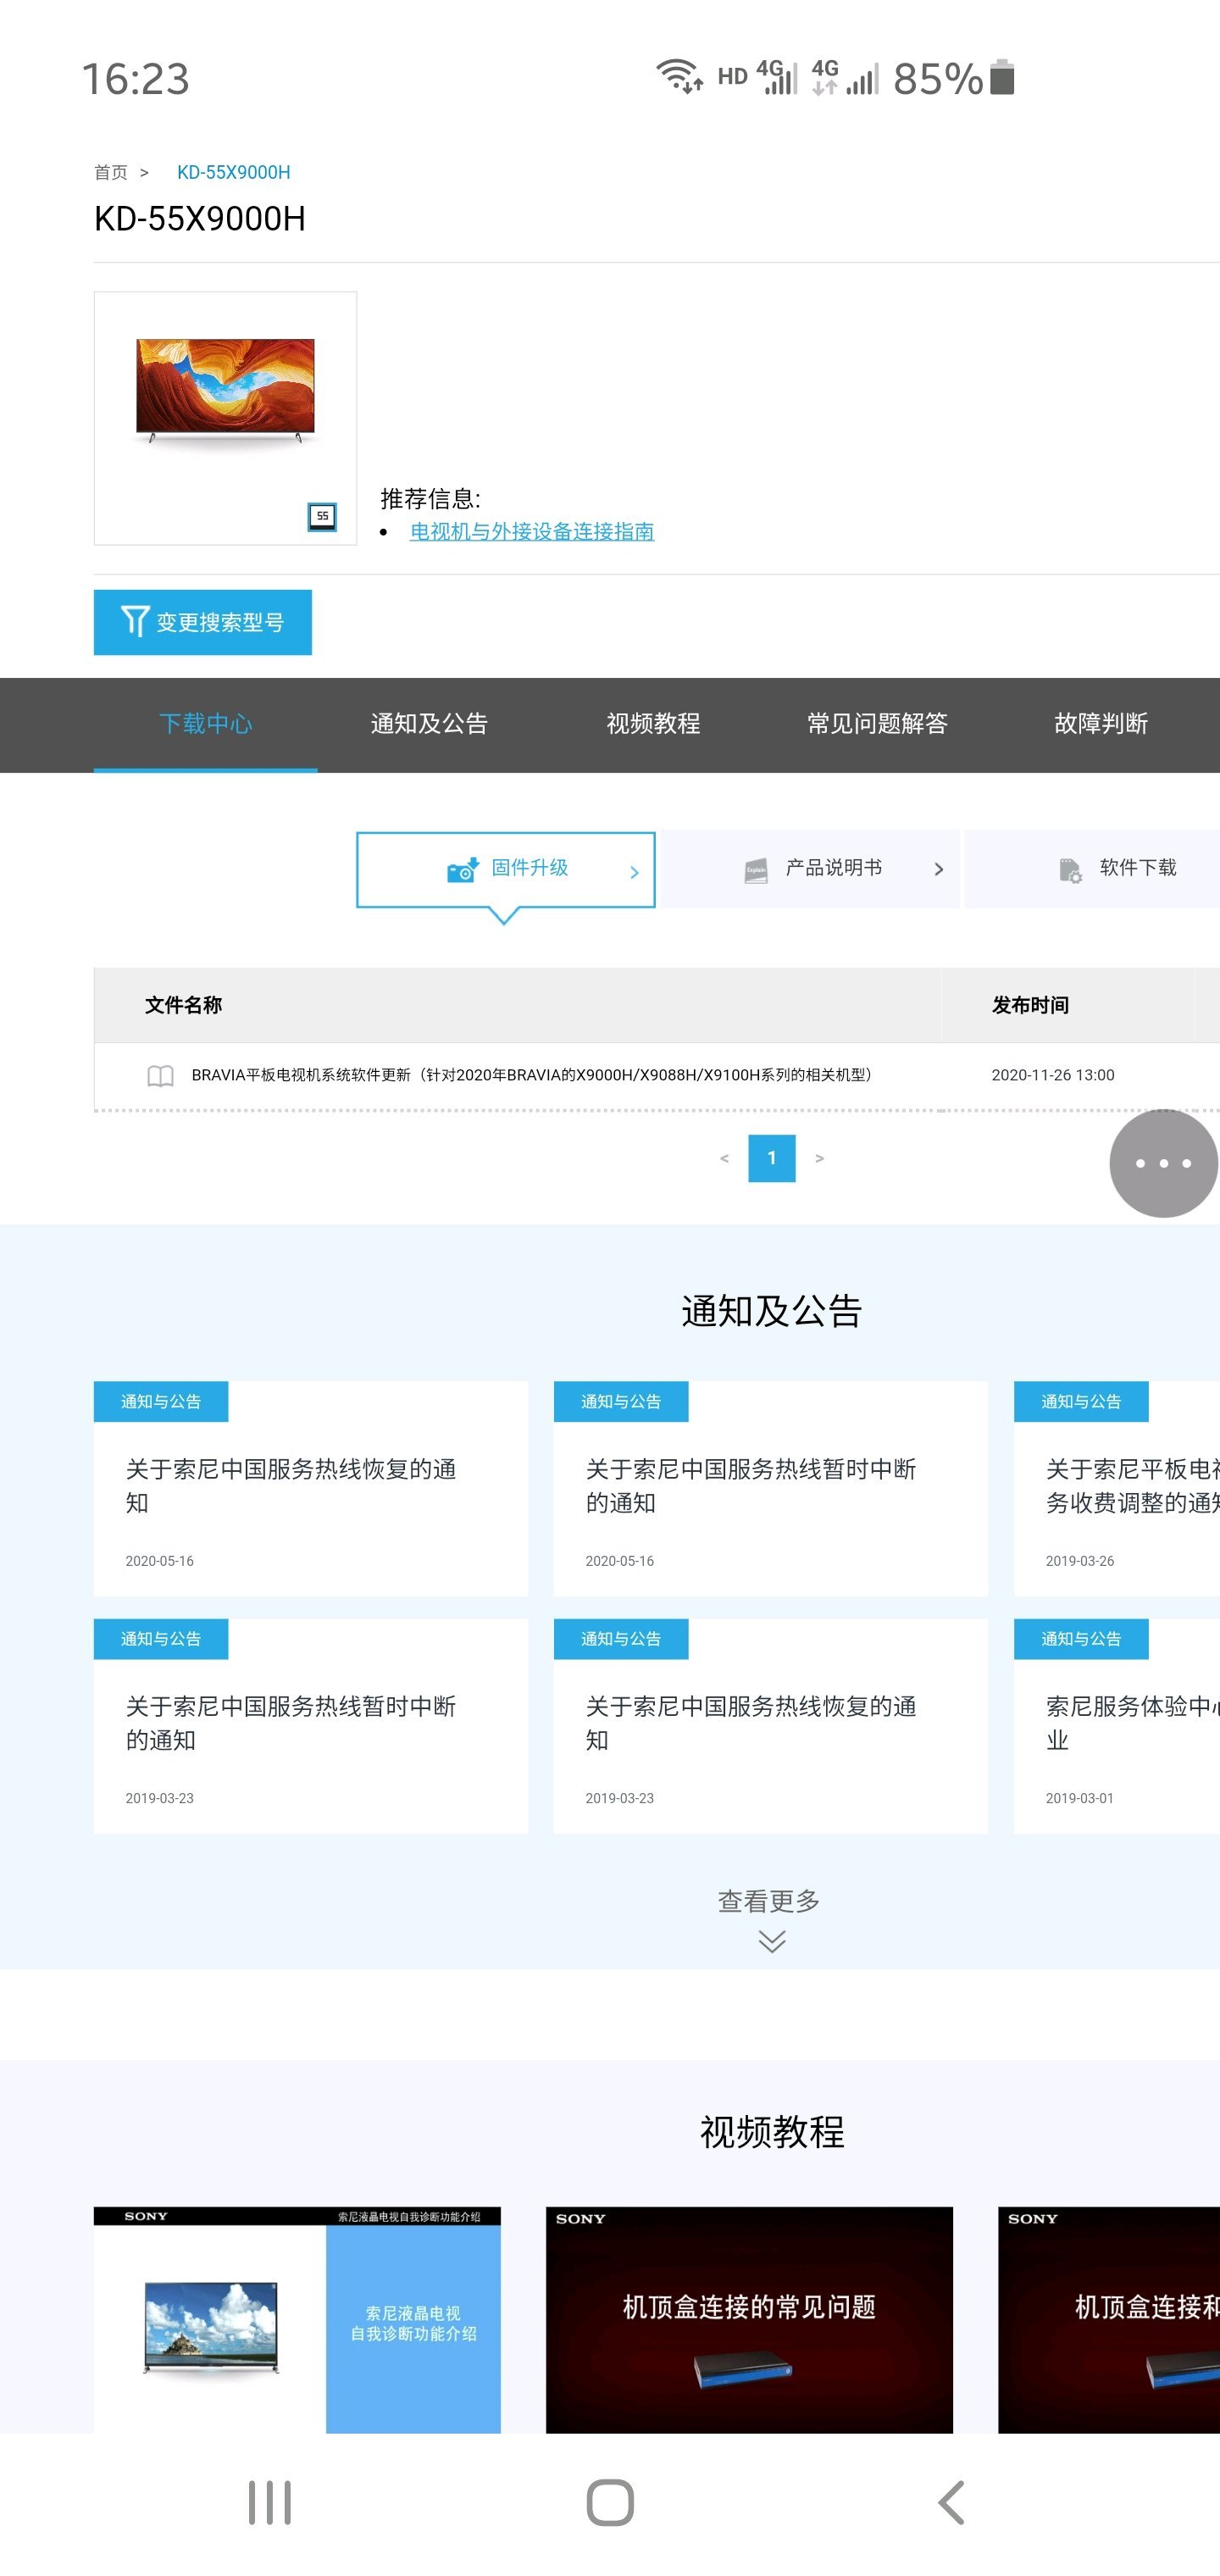
Task: Open the floating three-dot menu bubble
Action: [x=1163, y=1163]
